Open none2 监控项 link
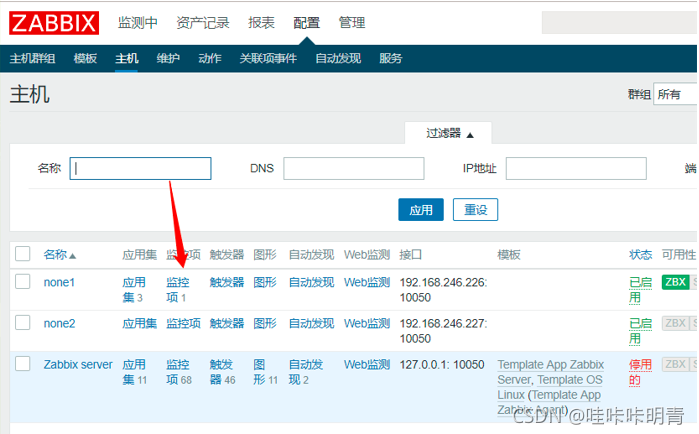Image resolution: width=699 pixels, height=434 pixels. pyautogui.click(x=183, y=323)
